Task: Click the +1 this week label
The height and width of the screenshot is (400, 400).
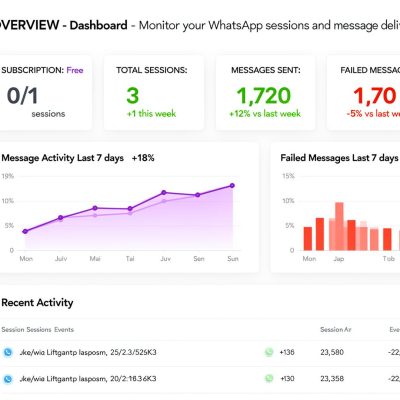Action: [x=151, y=114]
